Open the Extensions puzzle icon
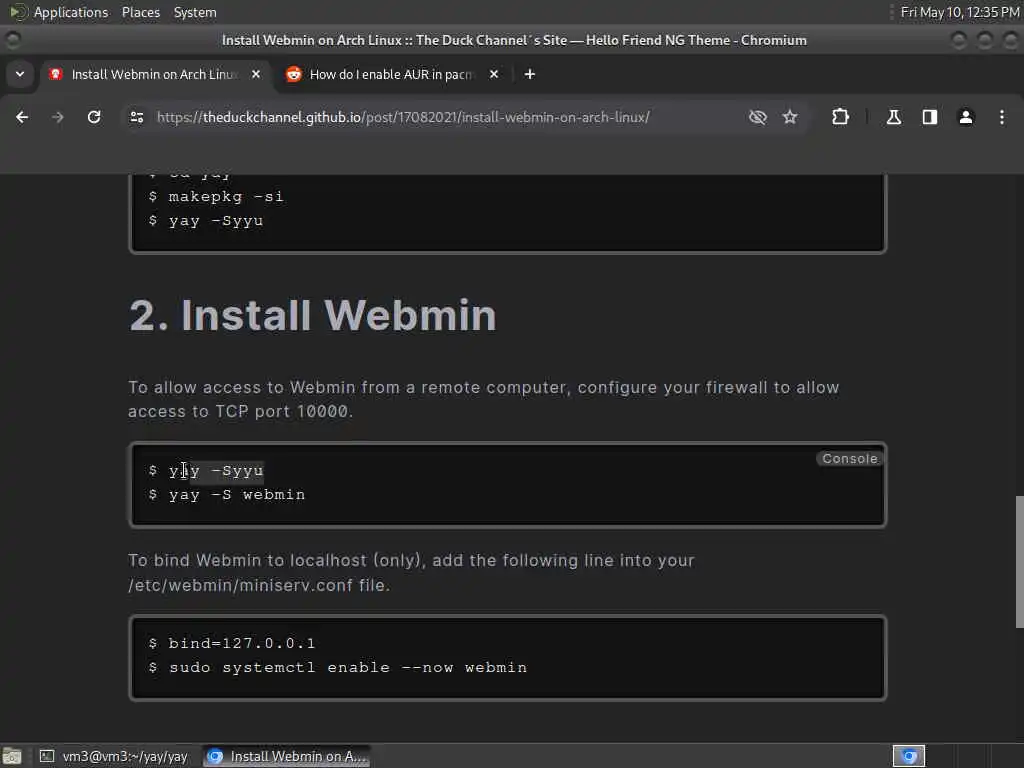 tap(840, 117)
